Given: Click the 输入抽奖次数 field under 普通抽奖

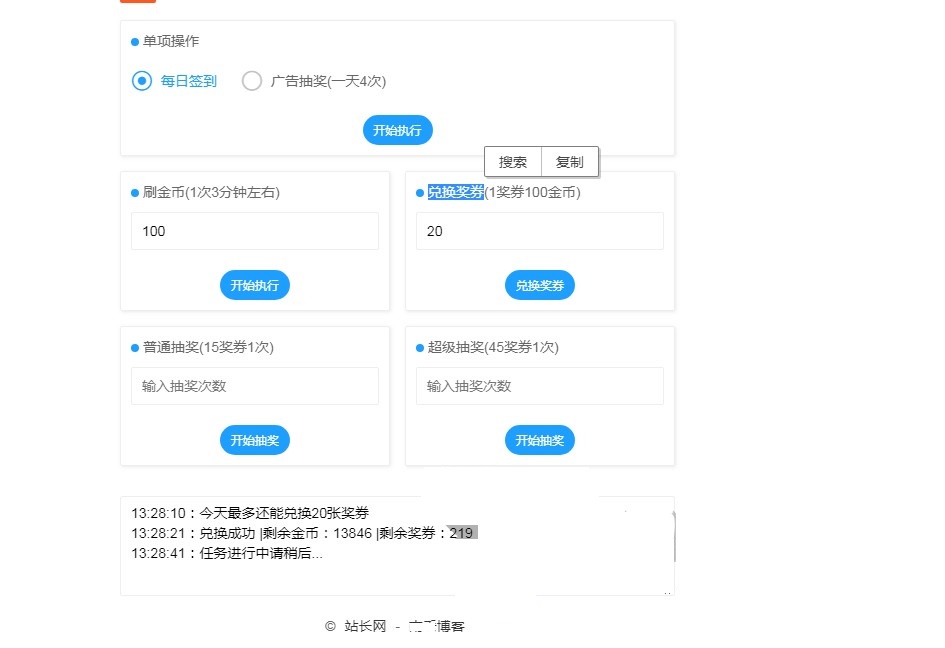Looking at the screenshot, I should tap(254, 386).
